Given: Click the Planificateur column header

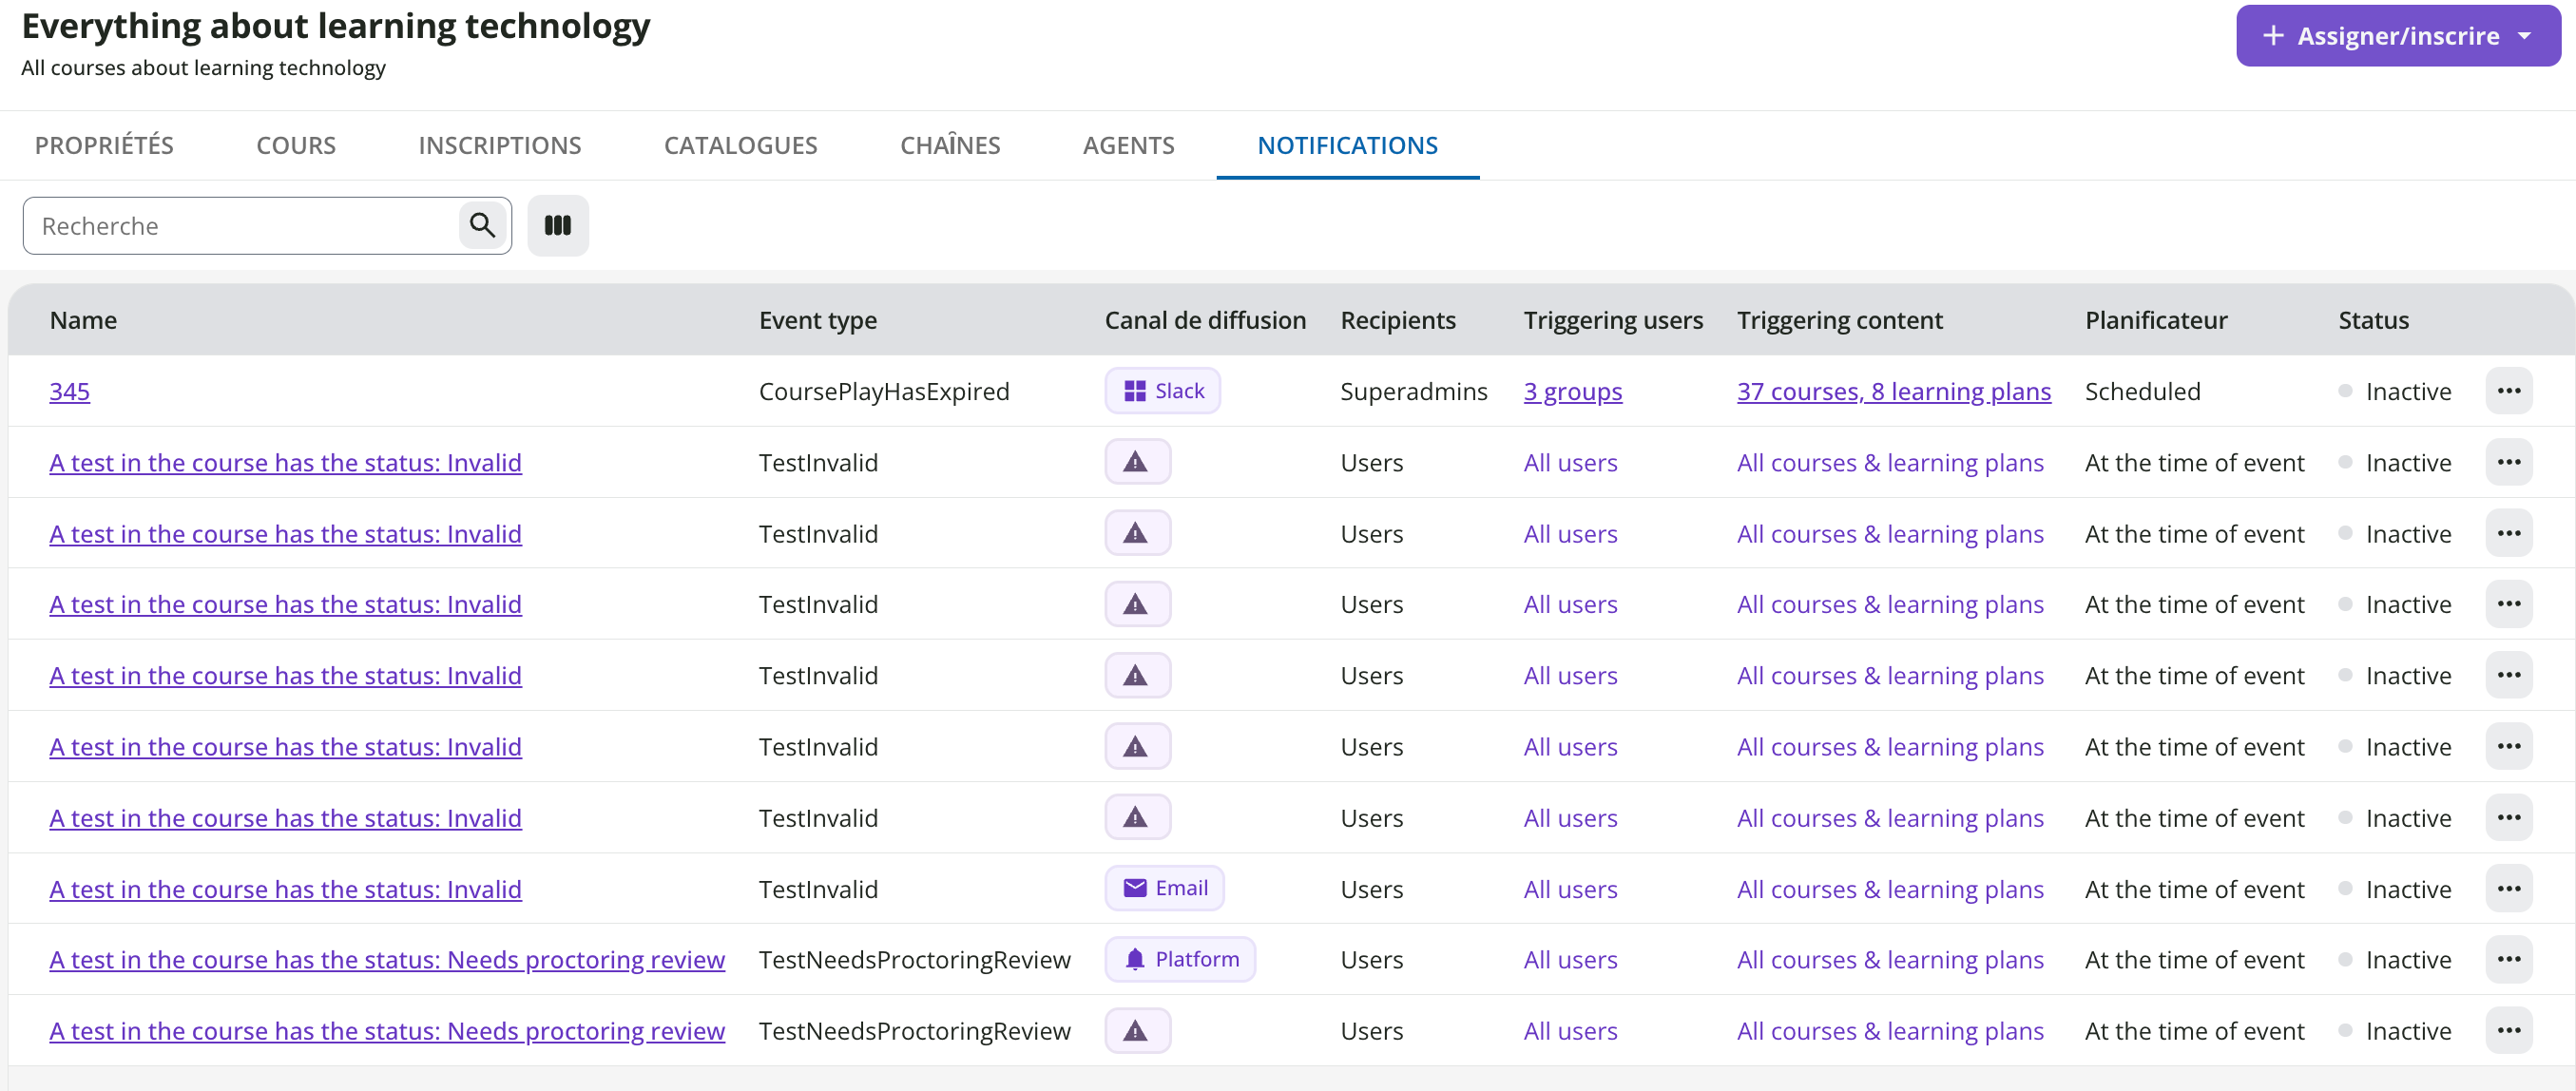Looking at the screenshot, I should pyautogui.click(x=2155, y=320).
